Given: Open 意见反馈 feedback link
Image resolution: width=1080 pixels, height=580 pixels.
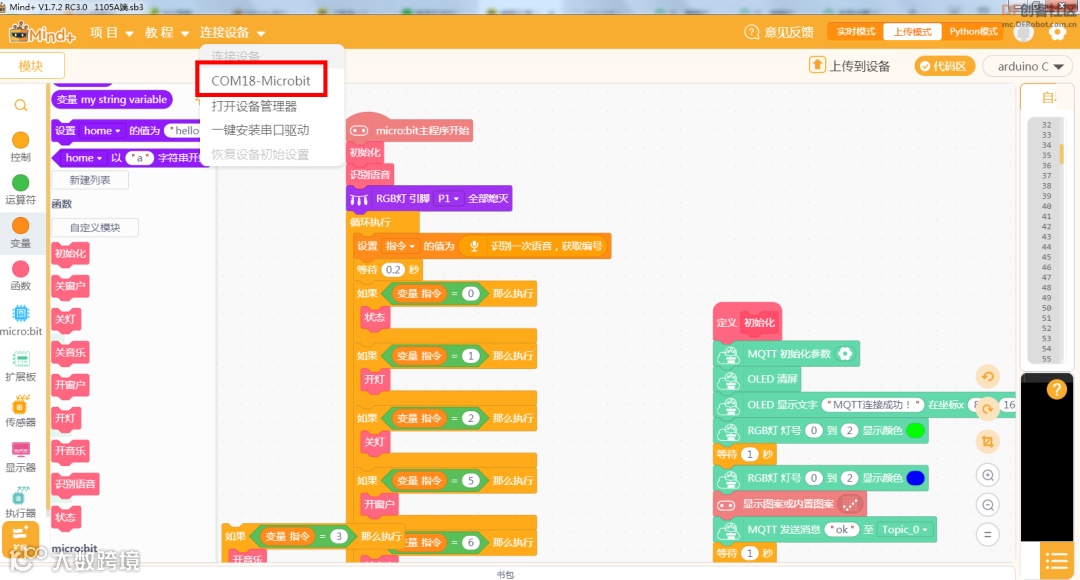Looking at the screenshot, I should 779,32.
